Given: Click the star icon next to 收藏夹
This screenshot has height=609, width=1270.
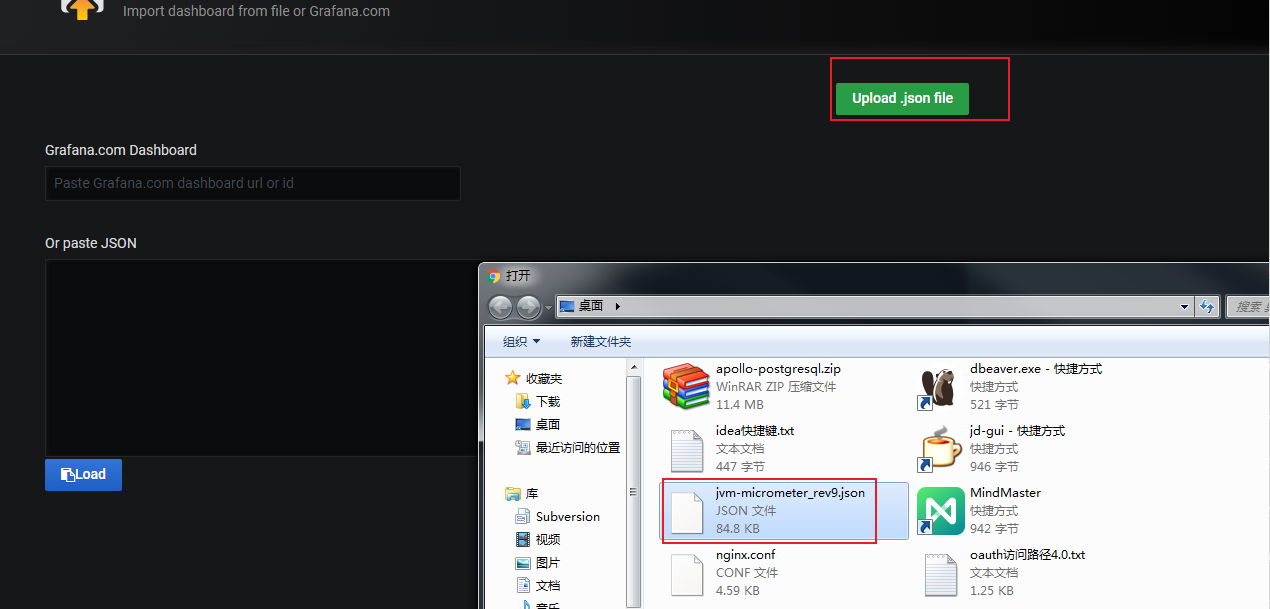Looking at the screenshot, I should (513, 378).
